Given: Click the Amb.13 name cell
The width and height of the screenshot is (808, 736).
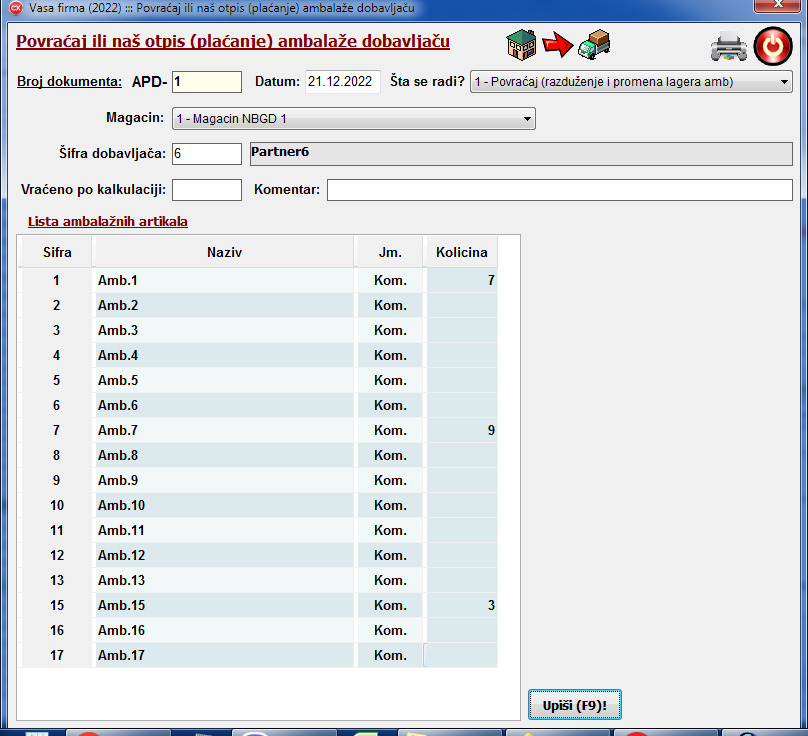Looking at the screenshot, I should click(224, 580).
